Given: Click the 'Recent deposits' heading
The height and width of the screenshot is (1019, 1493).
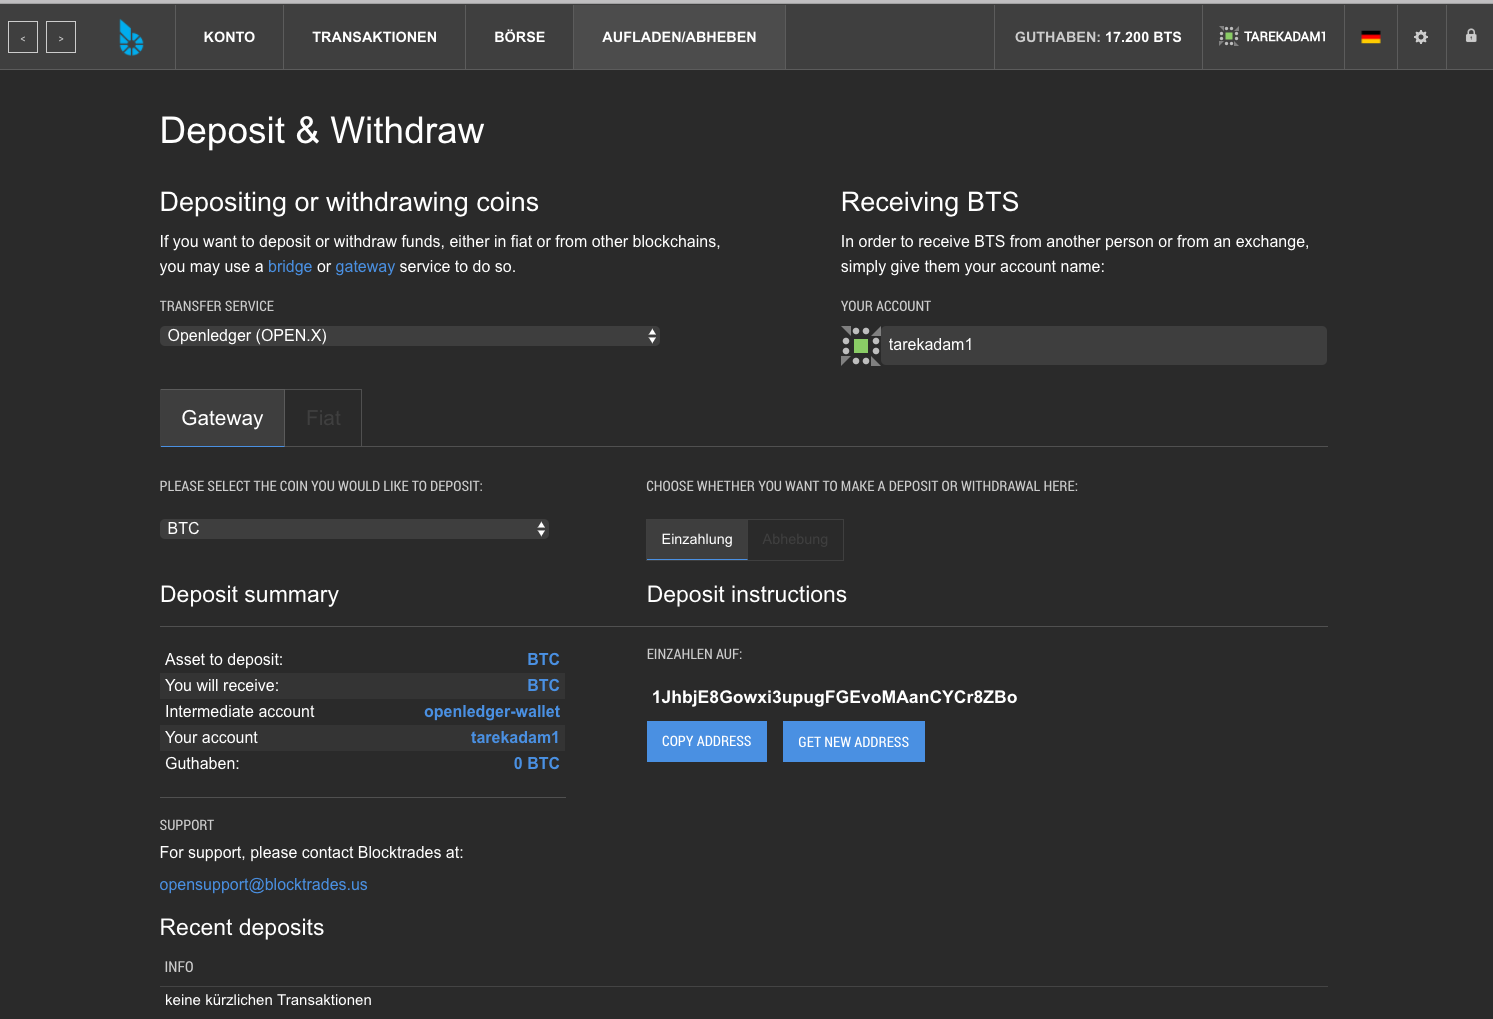Looking at the screenshot, I should 242,928.
